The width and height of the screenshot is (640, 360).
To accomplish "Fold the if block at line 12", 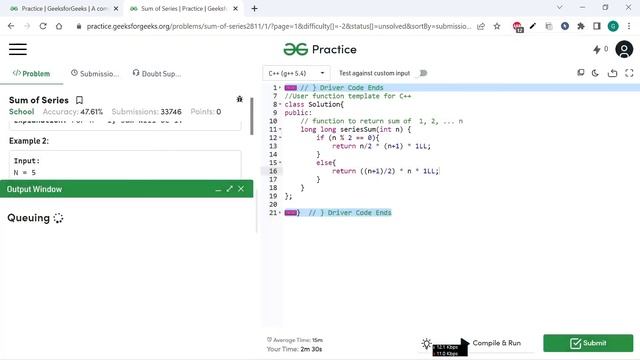I will point(280,138).
